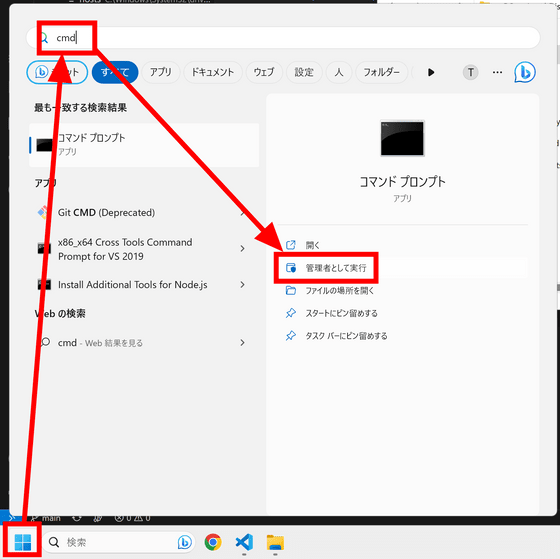Open Google Chrome from the taskbar
The height and width of the screenshot is (559, 560).
pos(213,542)
